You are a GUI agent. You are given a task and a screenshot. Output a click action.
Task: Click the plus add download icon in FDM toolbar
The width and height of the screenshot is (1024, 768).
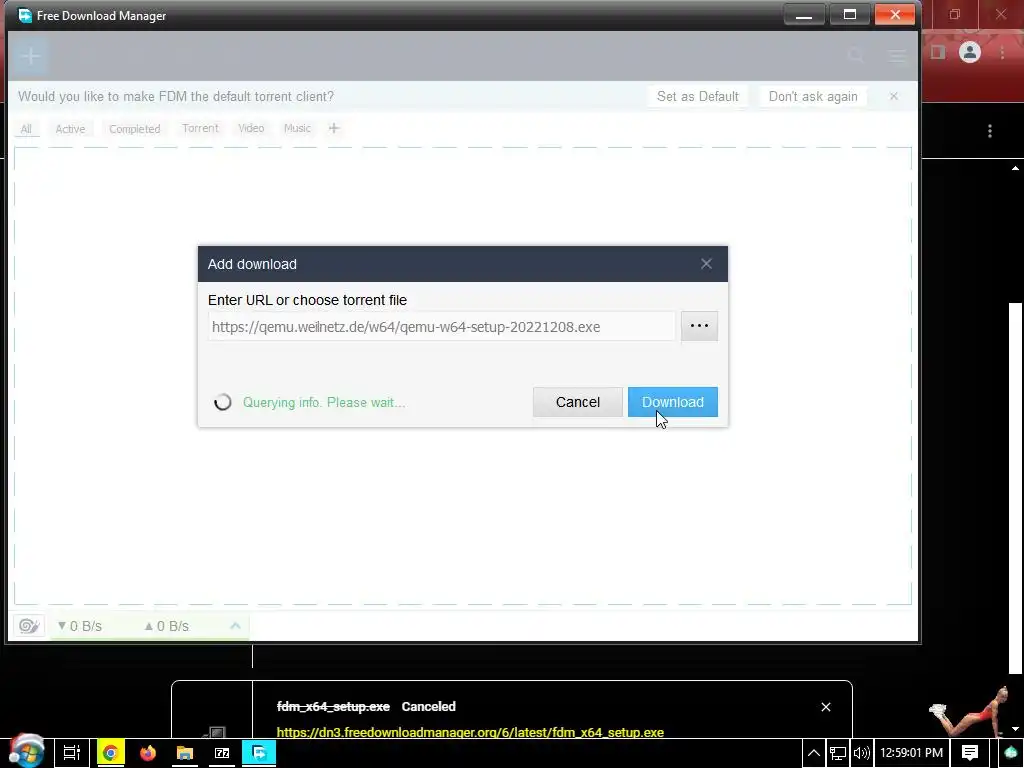[30, 56]
